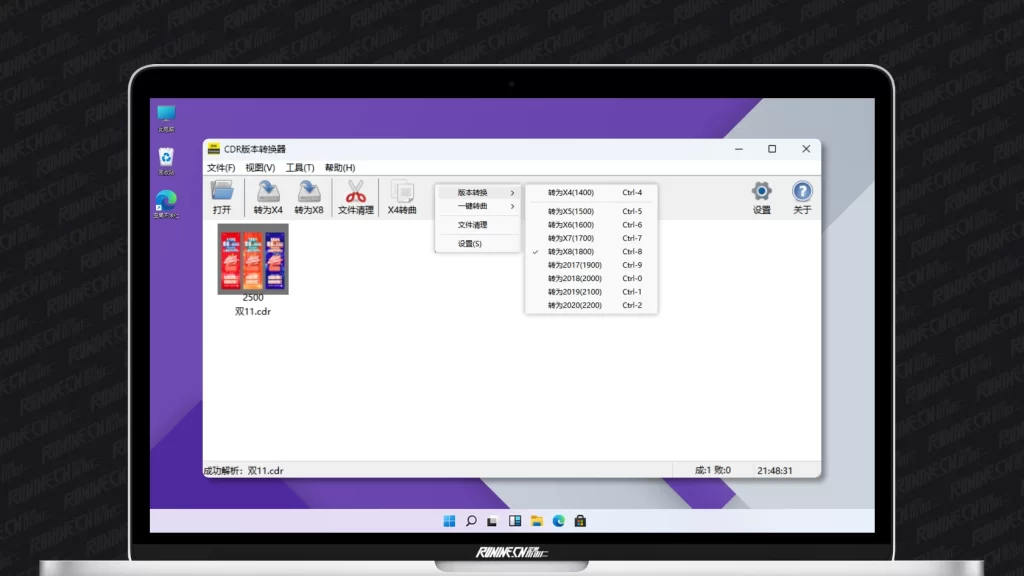Expand the 版本转换 submenu

coord(473,192)
